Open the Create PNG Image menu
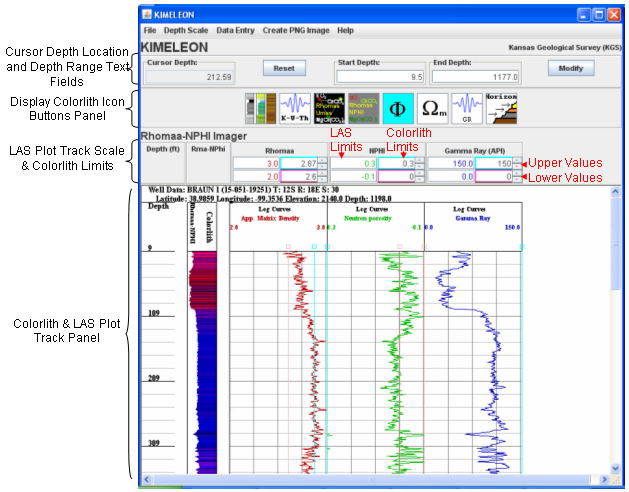The image size is (629, 492). [x=296, y=30]
